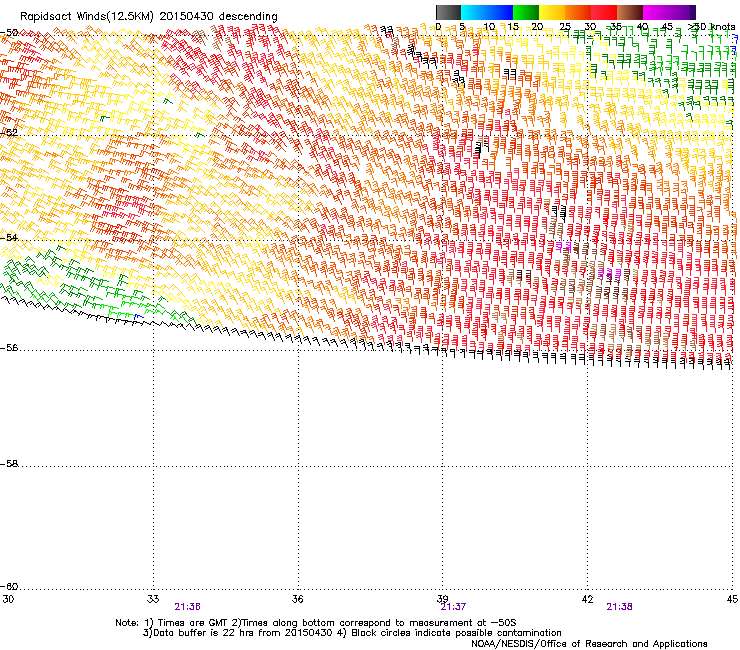Viewport: 740px width, 650px height.
Task: Click the red 30-35 knots legend swatch
Action: 604,12
